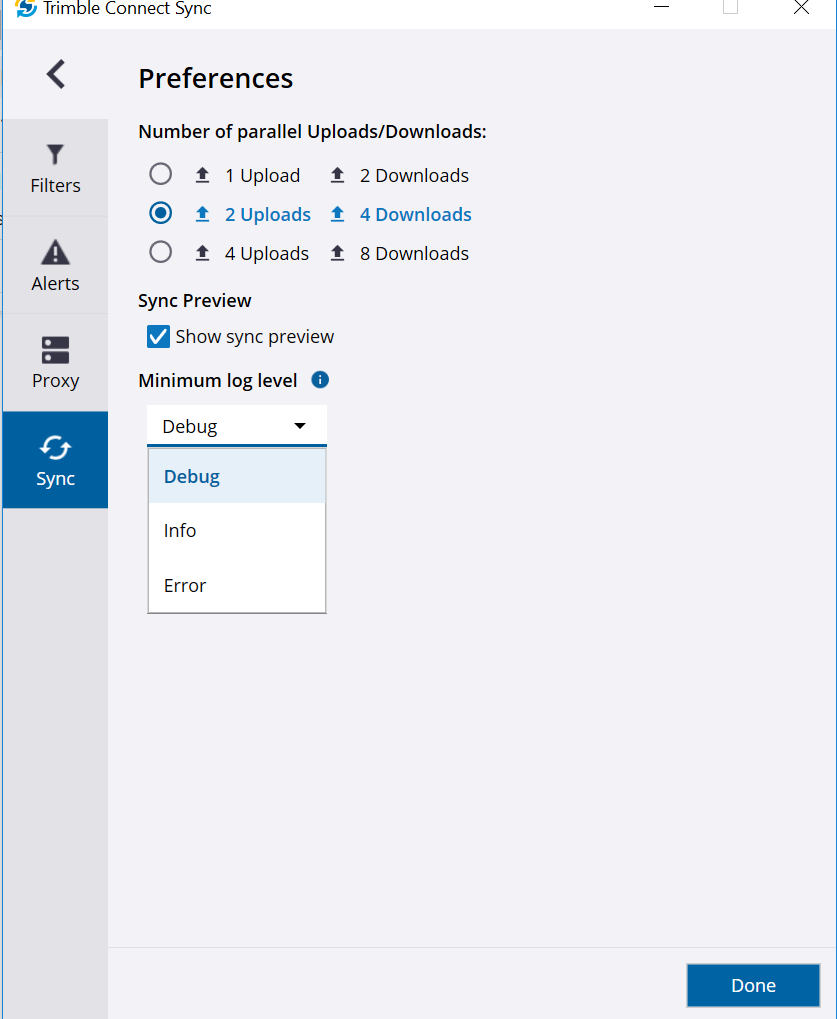Select 1 Upload 2 Downloads radio option
837x1019 pixels.
pyautogui.click(x=161, y=174)
